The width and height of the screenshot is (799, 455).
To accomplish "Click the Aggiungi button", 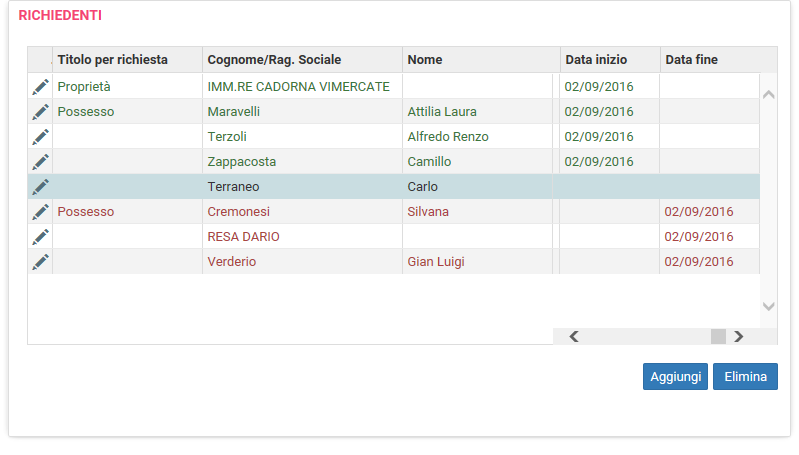I will [675, 377].
